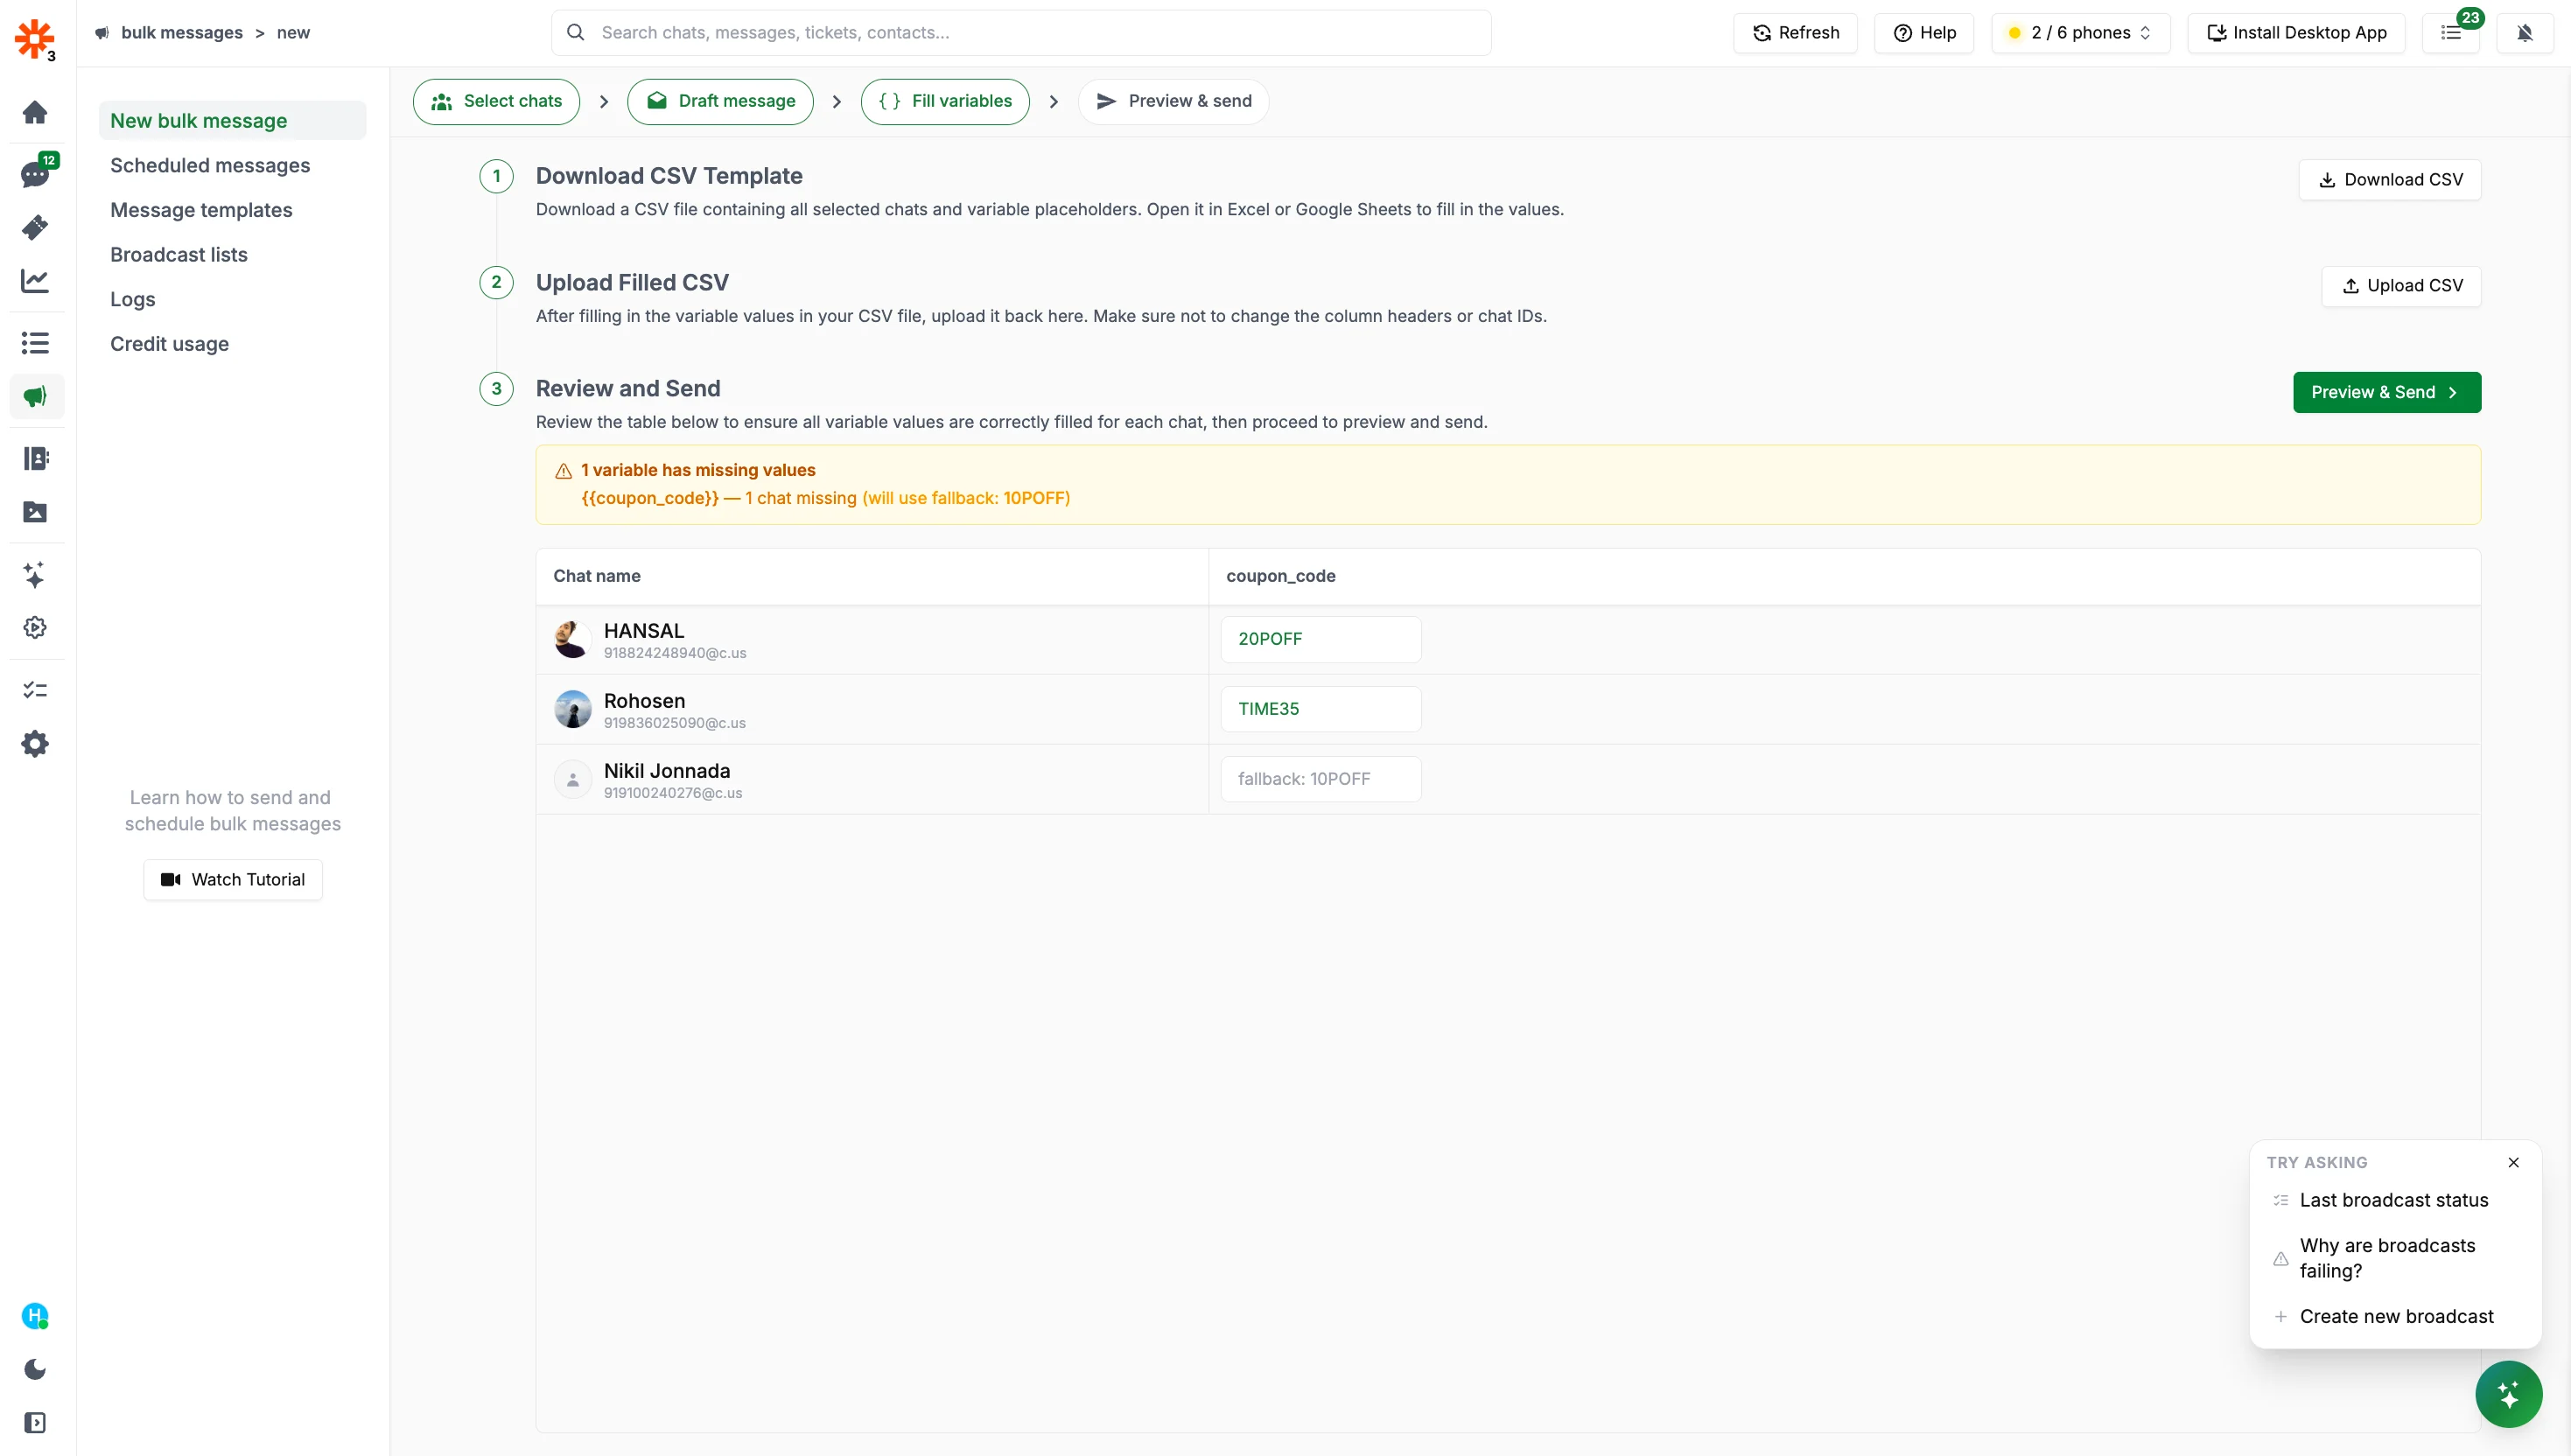Click HANSAL profile avatar
Screen dimensions: 2571x1456
(x=572, y=639)
